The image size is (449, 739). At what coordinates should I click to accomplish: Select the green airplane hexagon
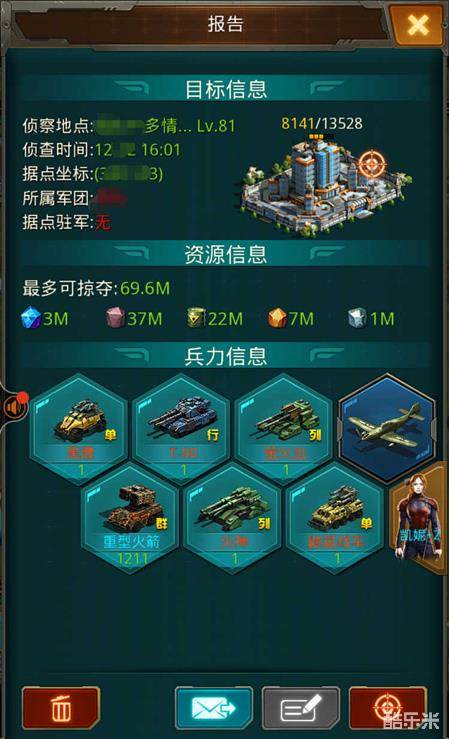pos(387,429)
